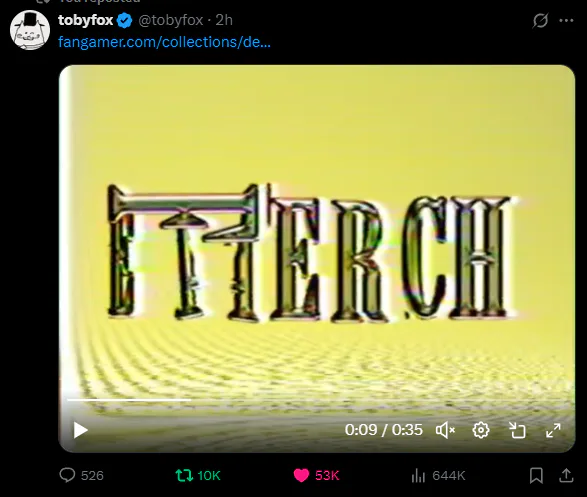Bookmark this tobyfox post
This screenshot has height=497, width=587.
tap(536, 475)
